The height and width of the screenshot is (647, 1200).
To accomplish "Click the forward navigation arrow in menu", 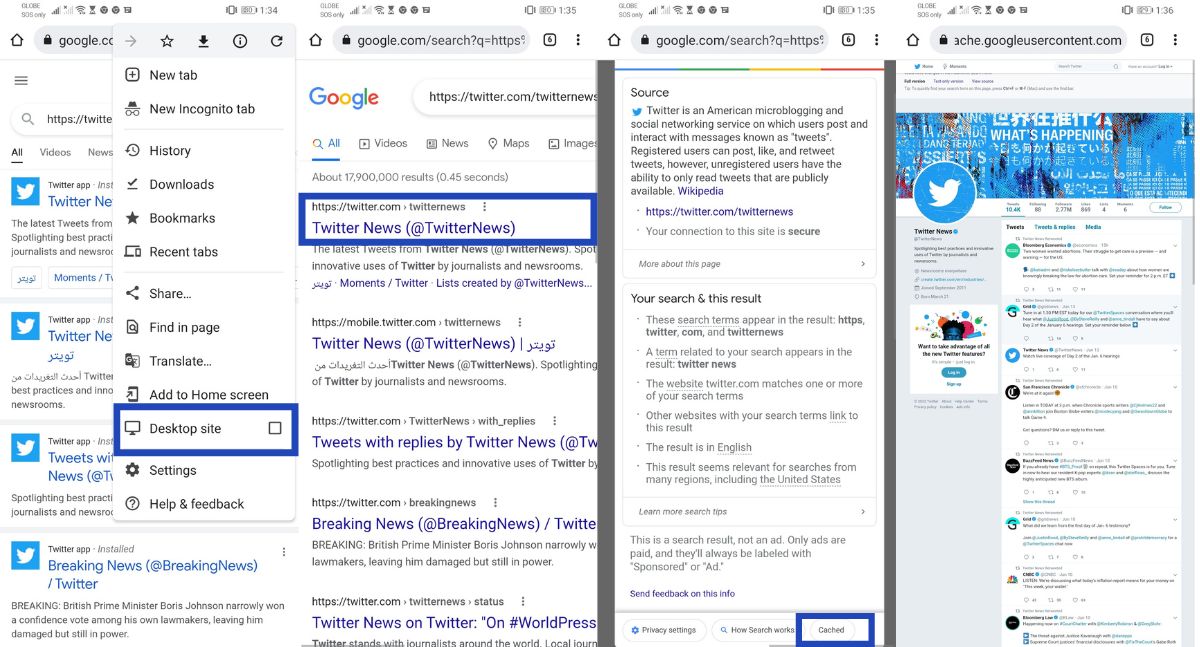I will (x=131, y=41).
